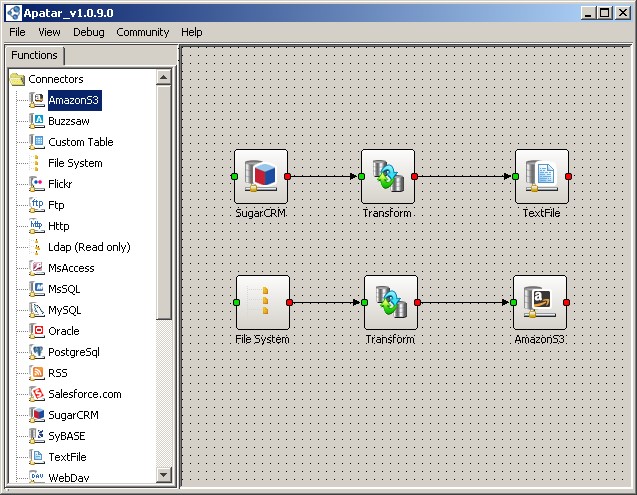Image resolution: width=637 pixels, height=495 pixels.
Task: Select the SyBASE connector icon
Action: pyautogui.click(x=37, y=436)
